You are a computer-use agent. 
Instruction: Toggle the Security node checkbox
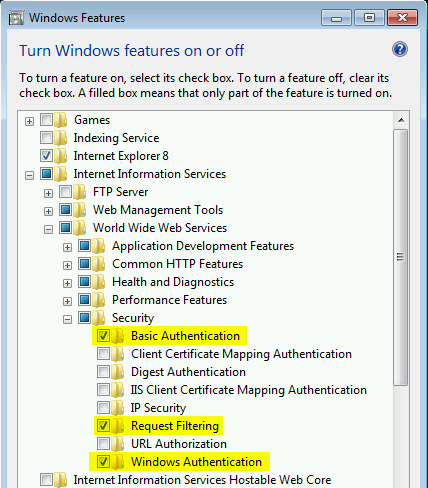click(x=84, y=317)
